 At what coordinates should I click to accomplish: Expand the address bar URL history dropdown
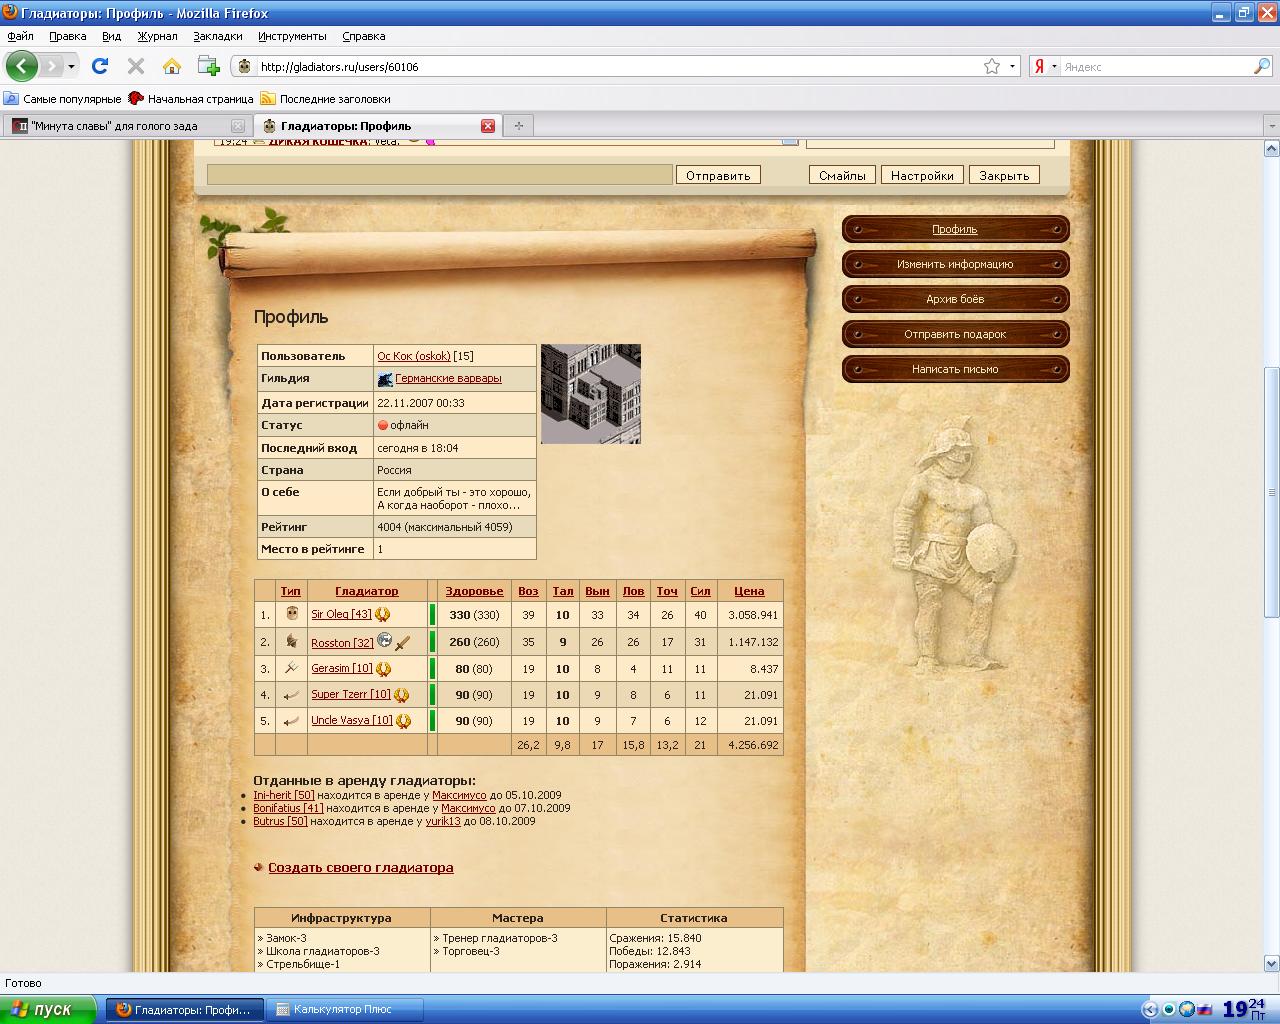click(x=1012, y=66)
